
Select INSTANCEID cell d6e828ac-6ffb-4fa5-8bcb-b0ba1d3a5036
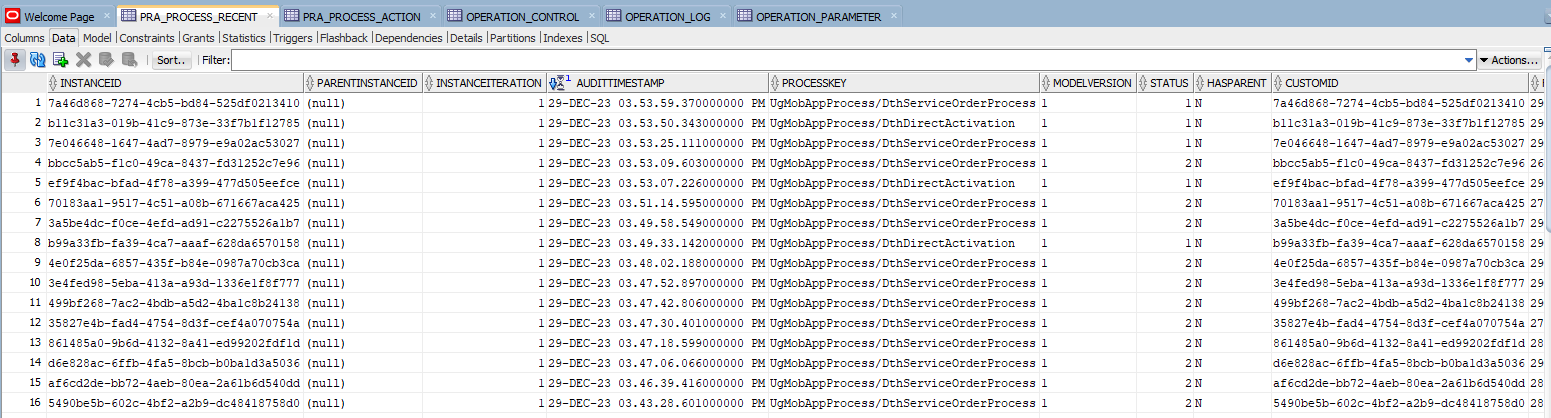[174, 363]
